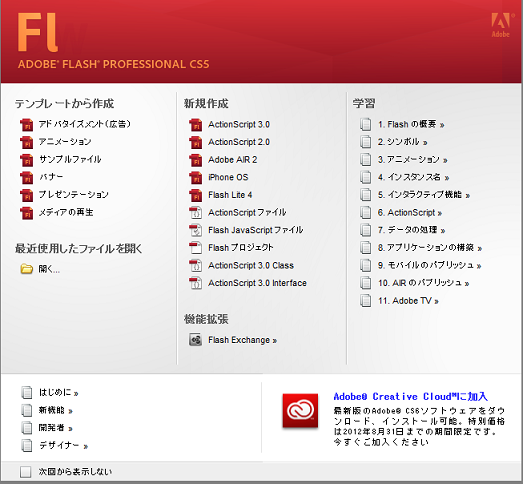Open サンプルファイル templates
The image size is (523, 484).
point(70,160)
